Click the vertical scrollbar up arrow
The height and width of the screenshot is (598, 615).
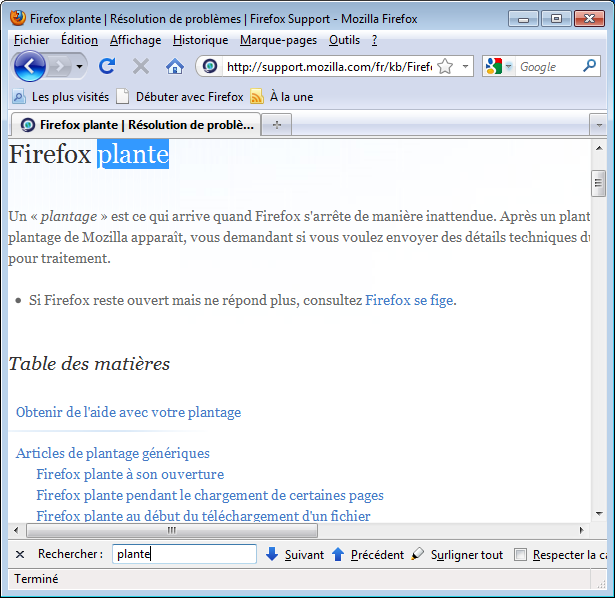pyautogui.click(x=599, y=148)
